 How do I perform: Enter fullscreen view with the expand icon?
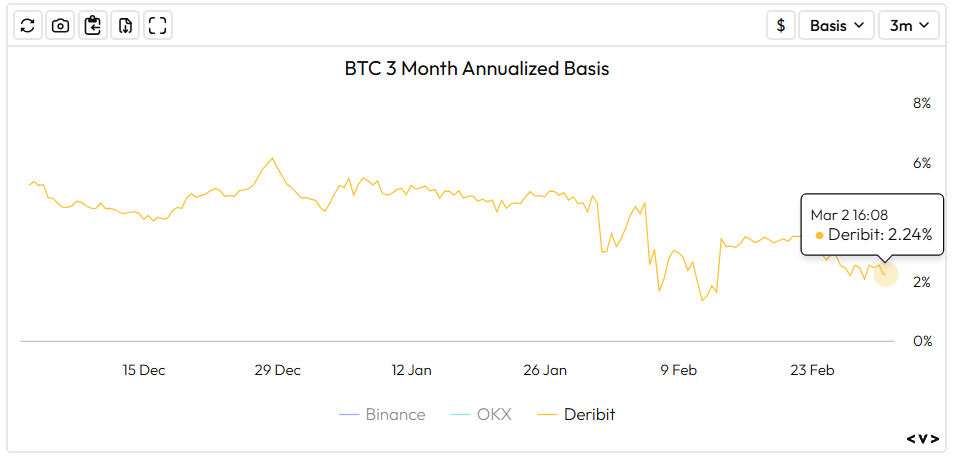[157, 26]
